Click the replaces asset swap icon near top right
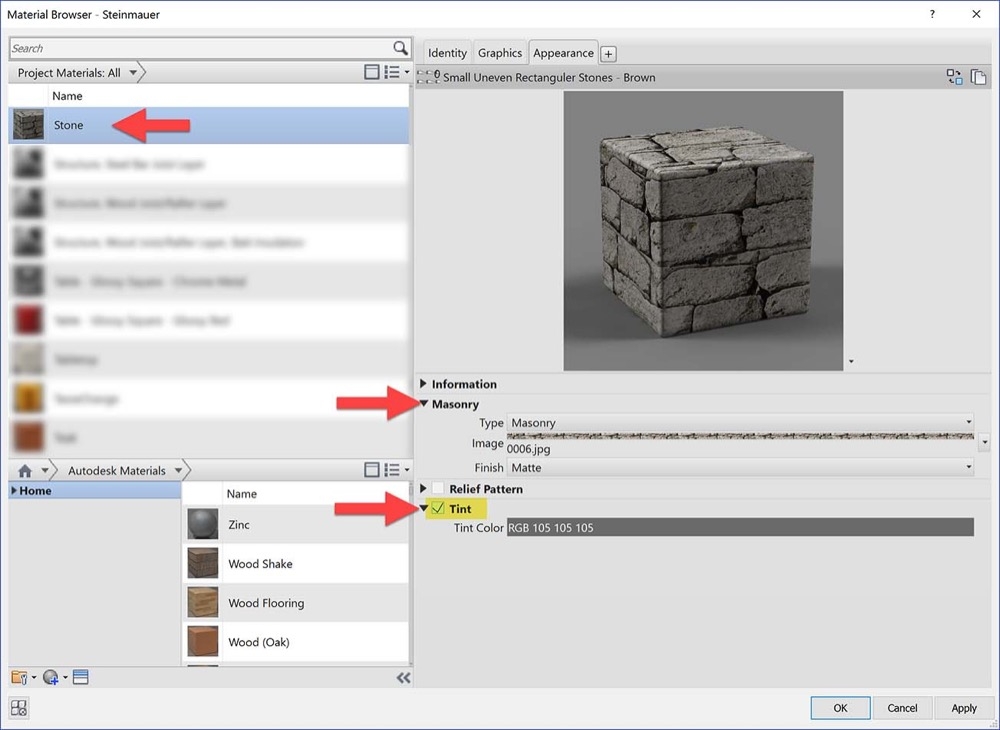This screenshot has width=1000, height=730. 954,76
